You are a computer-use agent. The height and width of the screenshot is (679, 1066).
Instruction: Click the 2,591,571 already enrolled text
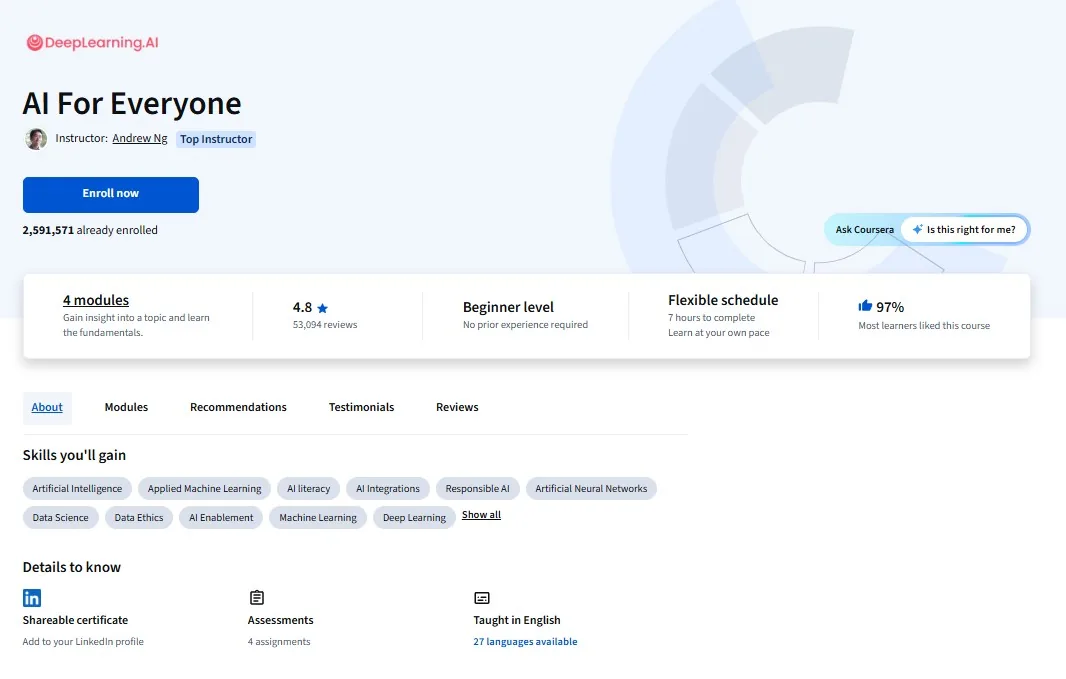click(90, 230)
